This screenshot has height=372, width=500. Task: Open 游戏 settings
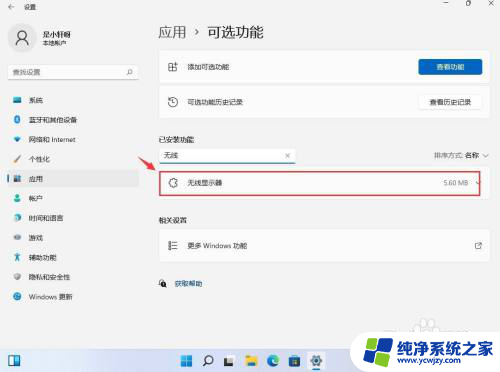pos(73,238)
